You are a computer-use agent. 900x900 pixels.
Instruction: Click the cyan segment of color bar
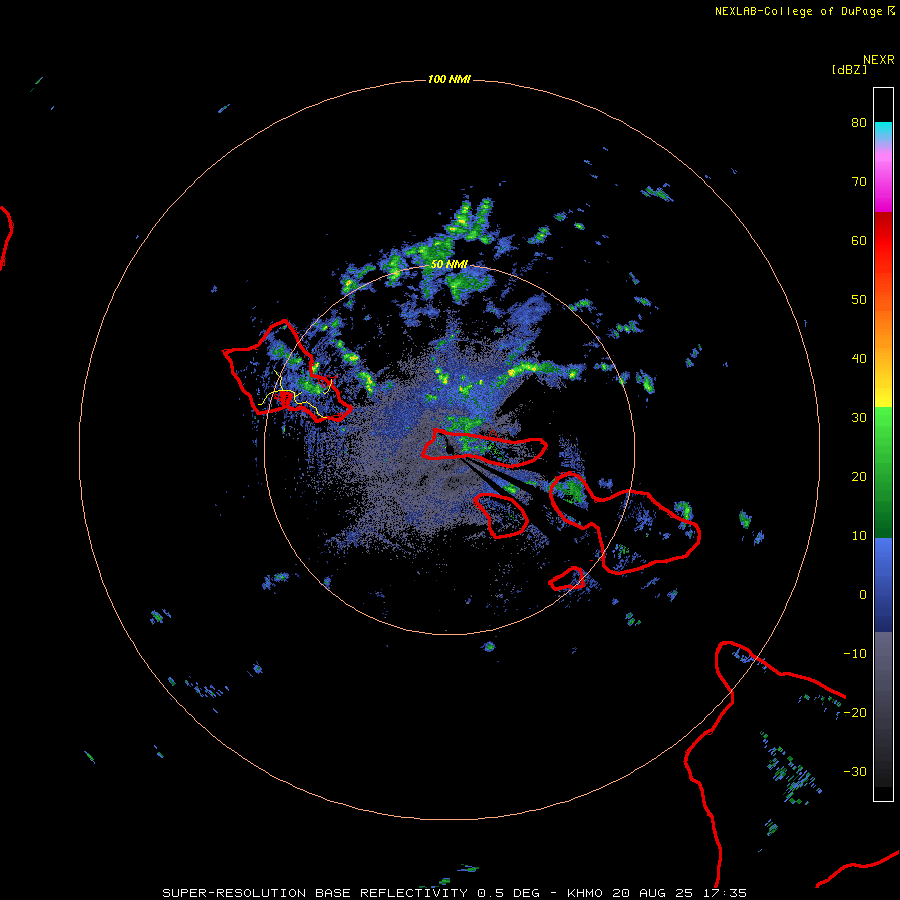pos(883,131)
